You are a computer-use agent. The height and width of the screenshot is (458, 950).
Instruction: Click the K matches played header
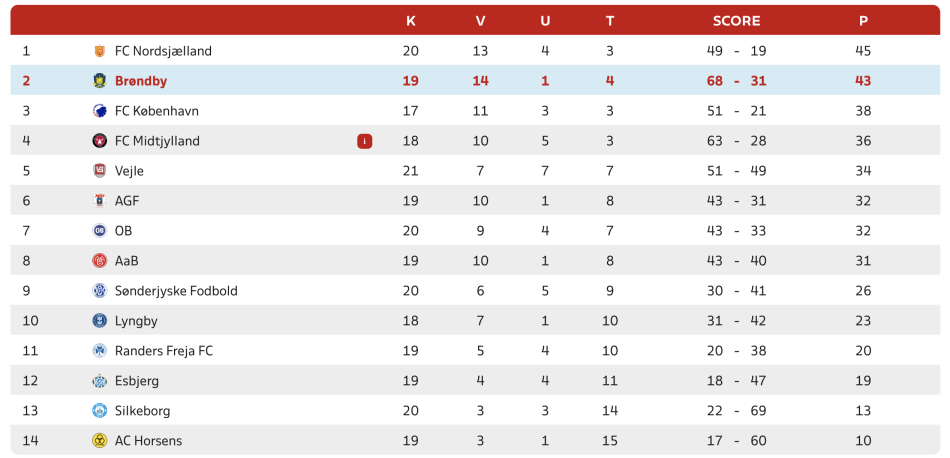tap(411, 21)
